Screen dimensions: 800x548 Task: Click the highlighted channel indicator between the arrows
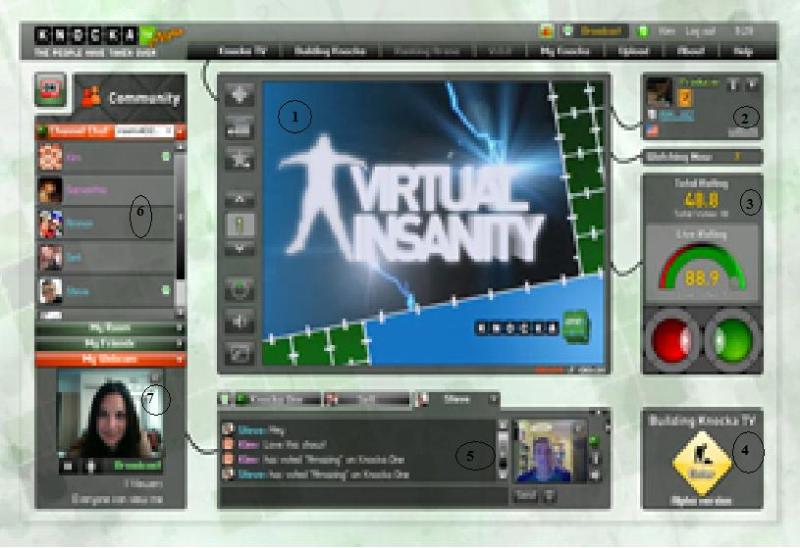pos(240,224)
